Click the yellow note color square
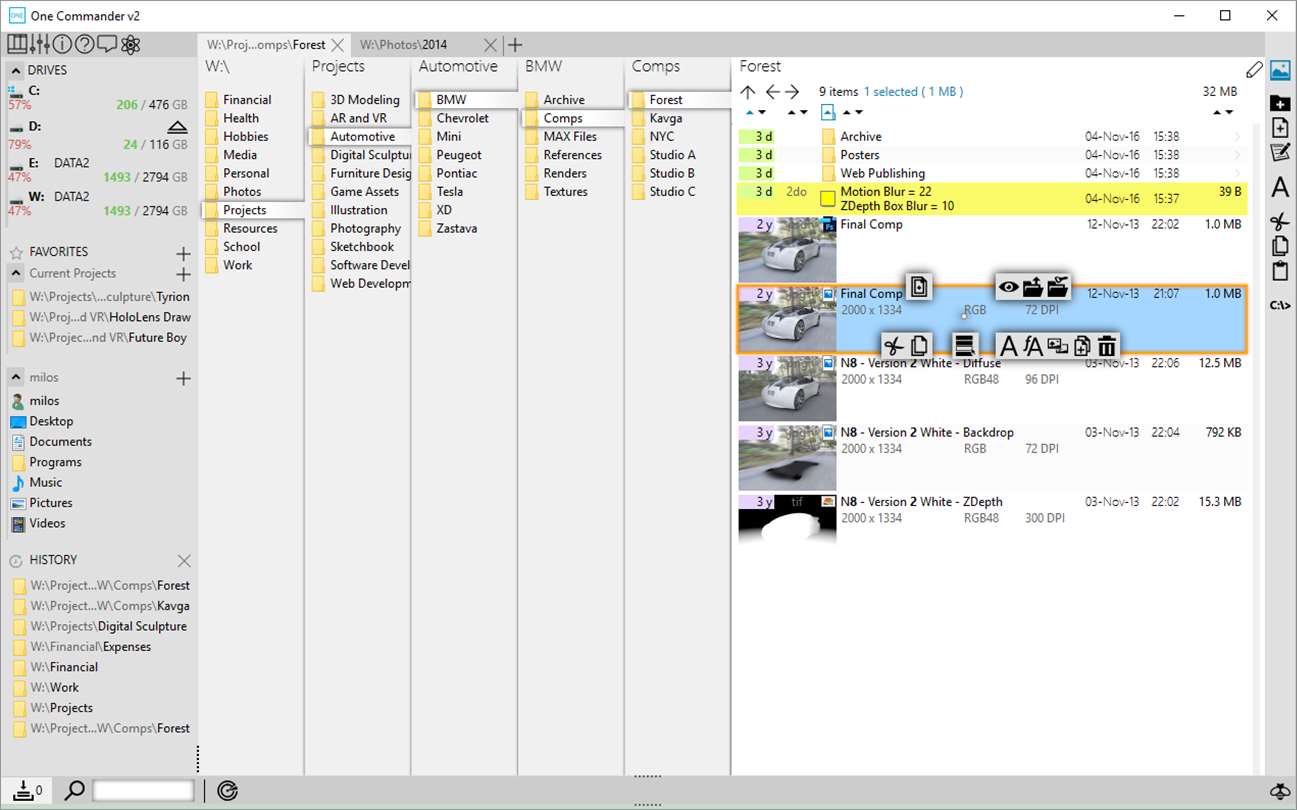 [827, 199]
